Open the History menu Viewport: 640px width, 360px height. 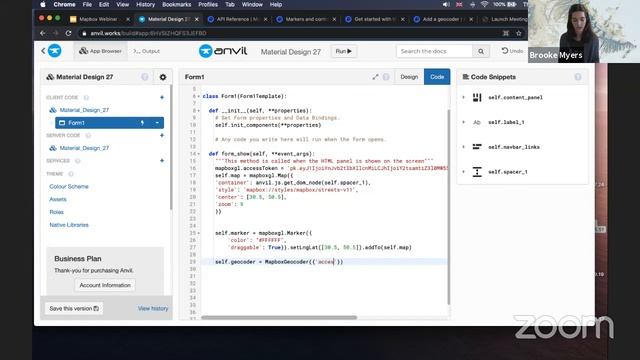point(145,4)
